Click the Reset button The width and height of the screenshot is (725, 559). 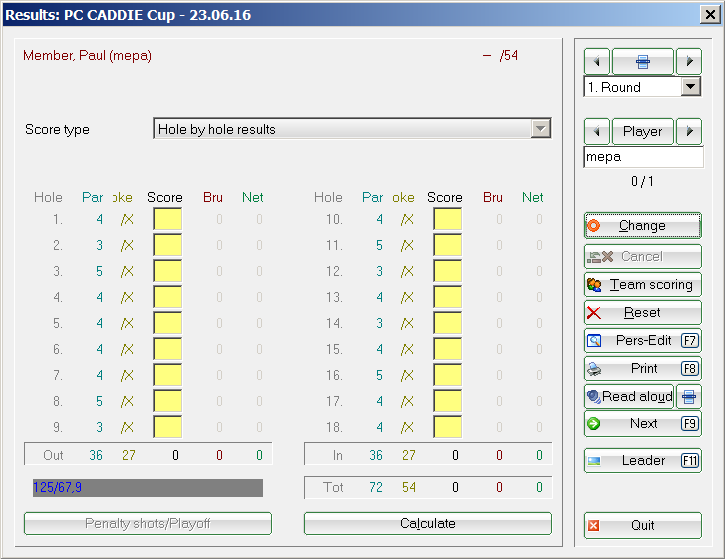point(643,313)
